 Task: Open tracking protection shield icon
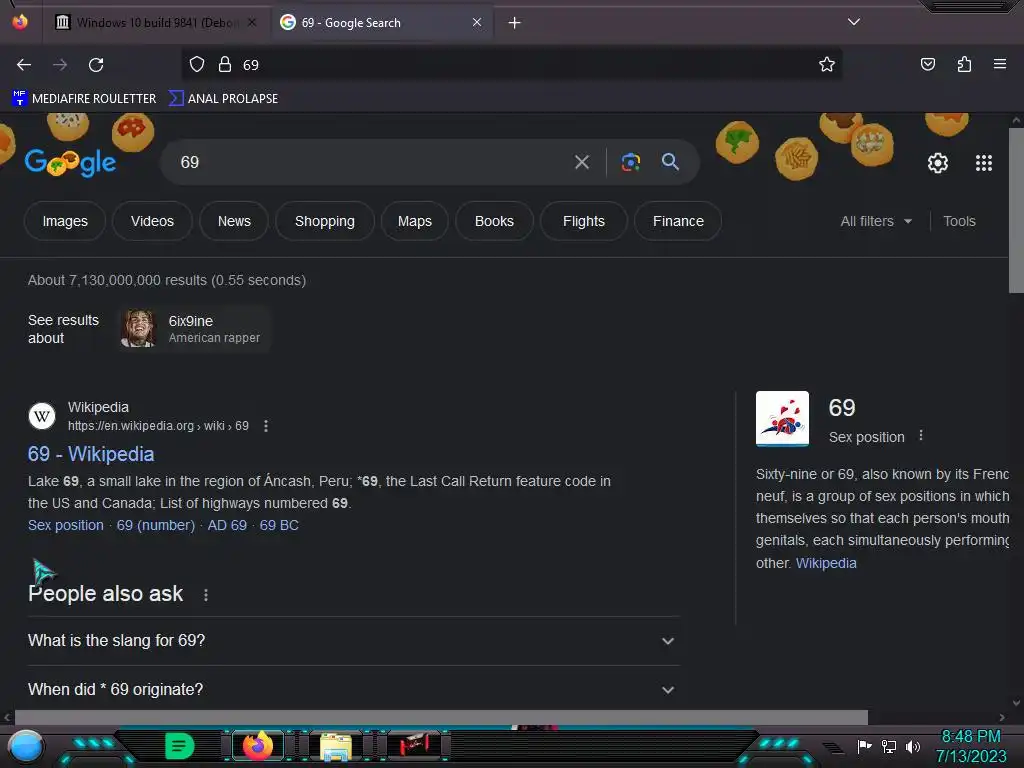point(197,65)
